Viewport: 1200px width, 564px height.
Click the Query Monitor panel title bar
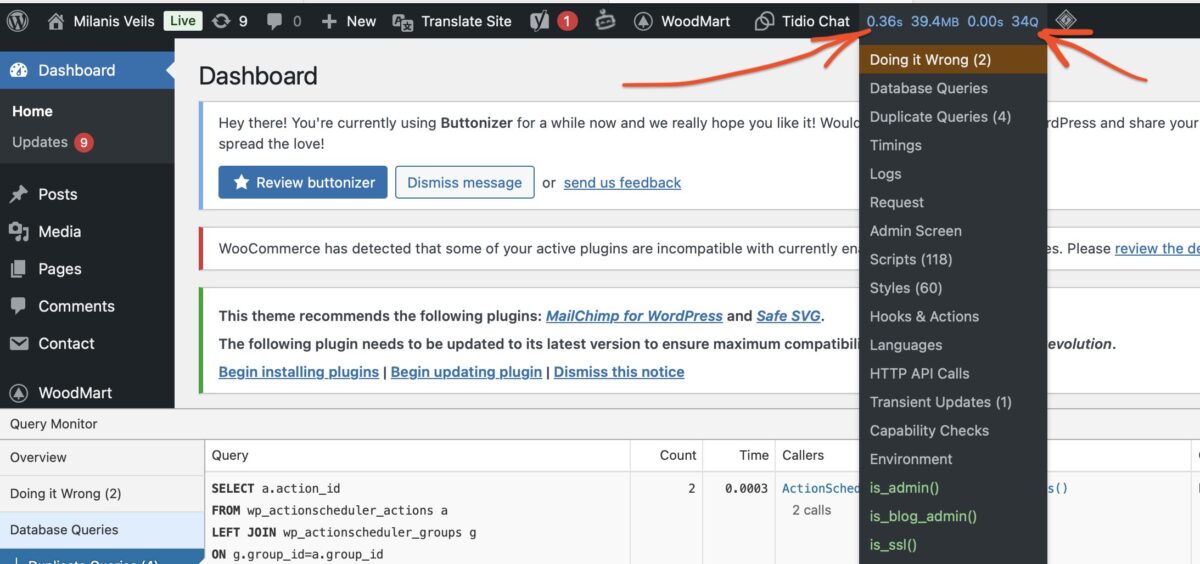[600, 424]
